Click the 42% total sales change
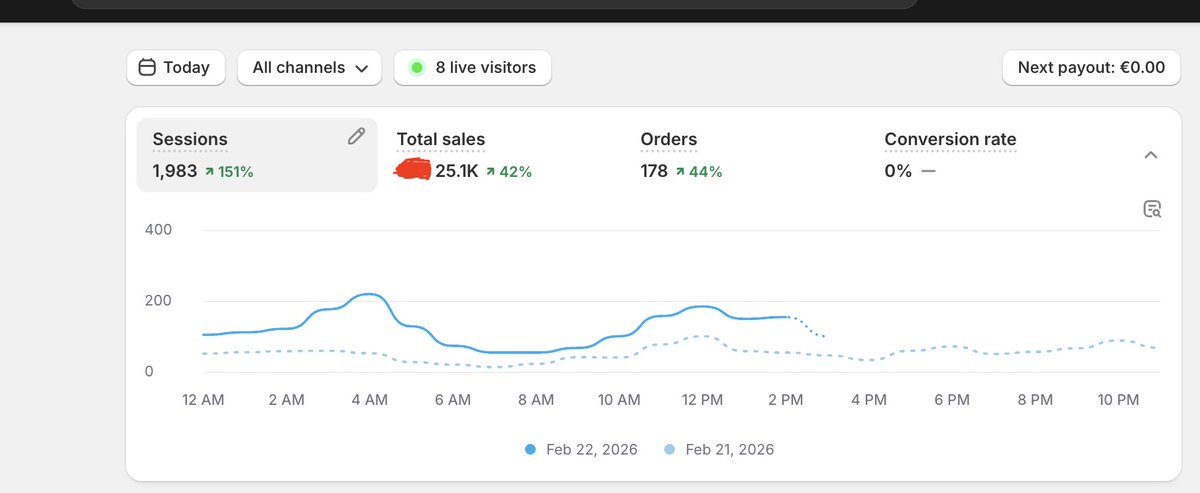This screenshot has width=1200, height=493. point(509,172)
